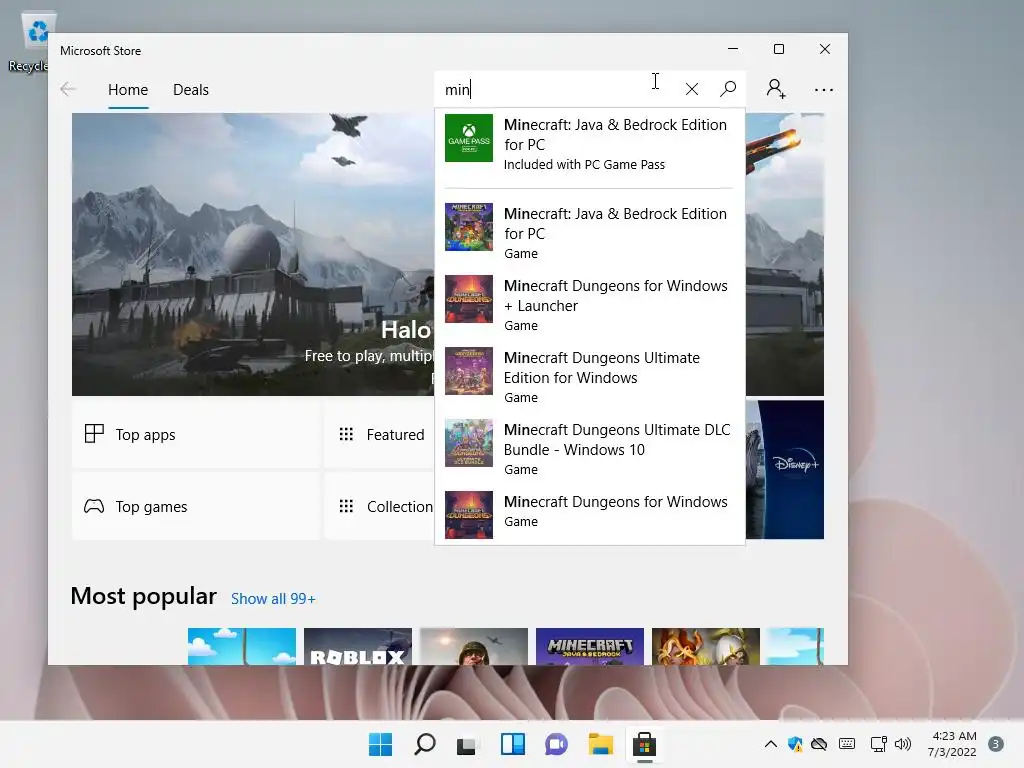Open the Roblox thumbnail in Most popular
Image resolution: width=1024 pixels, height=768 pixels.
358,647
